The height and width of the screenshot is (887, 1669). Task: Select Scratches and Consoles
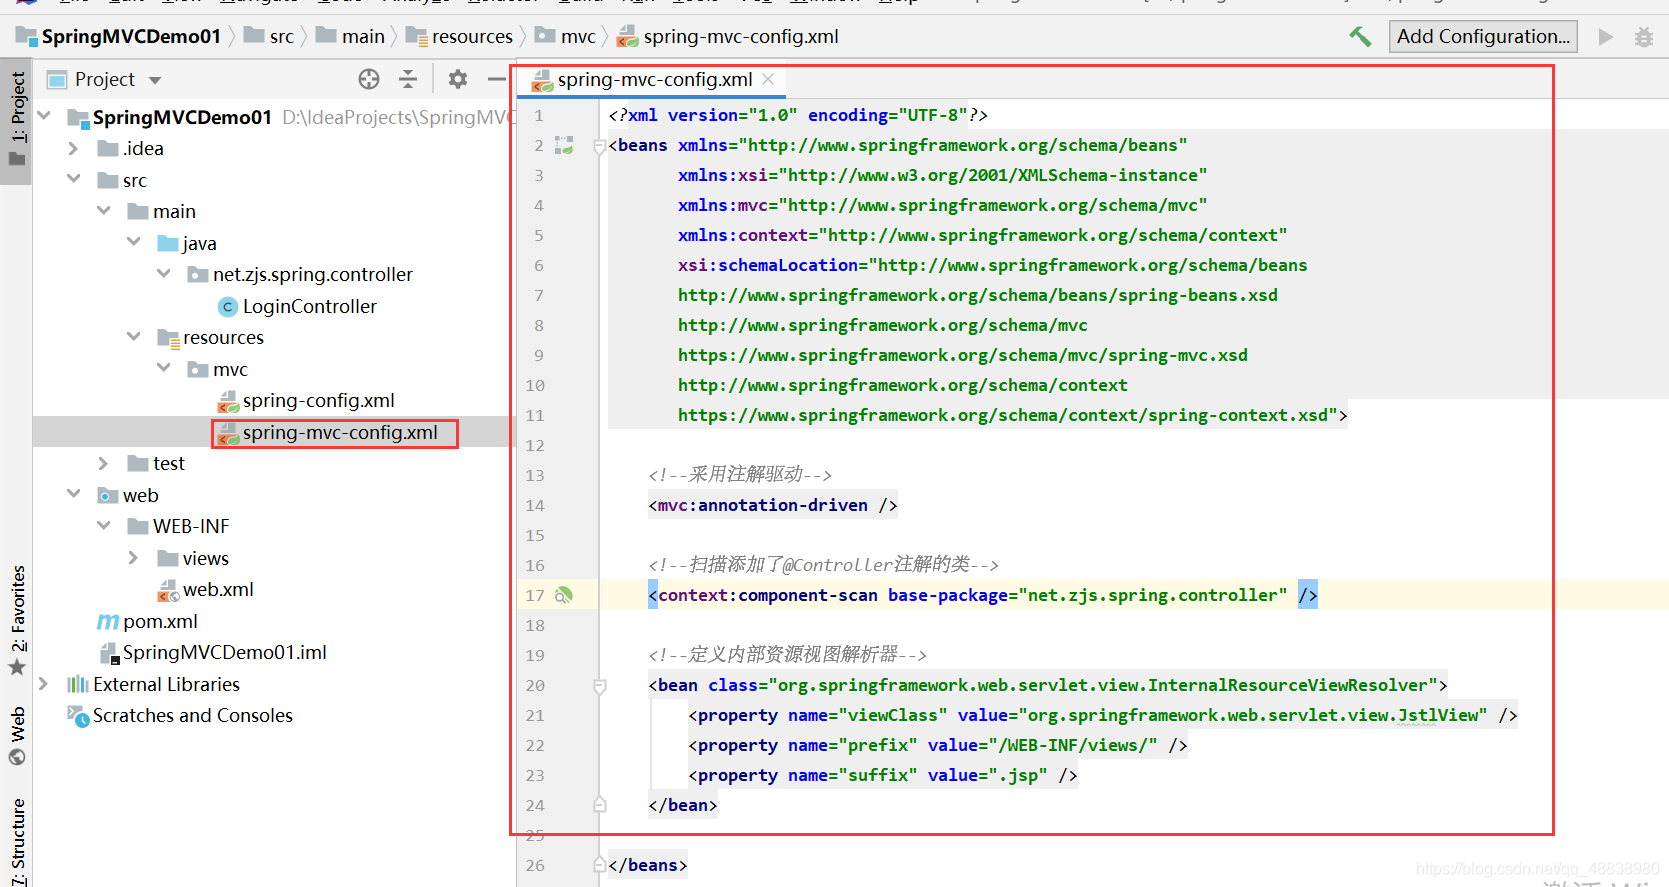pyautogui.click(x=193, y=716)
